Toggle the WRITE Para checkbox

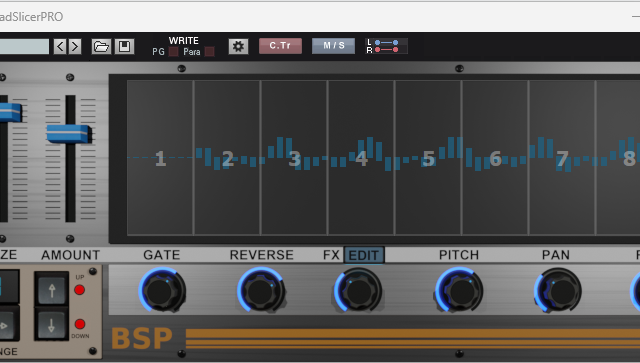tap(209, 52)
